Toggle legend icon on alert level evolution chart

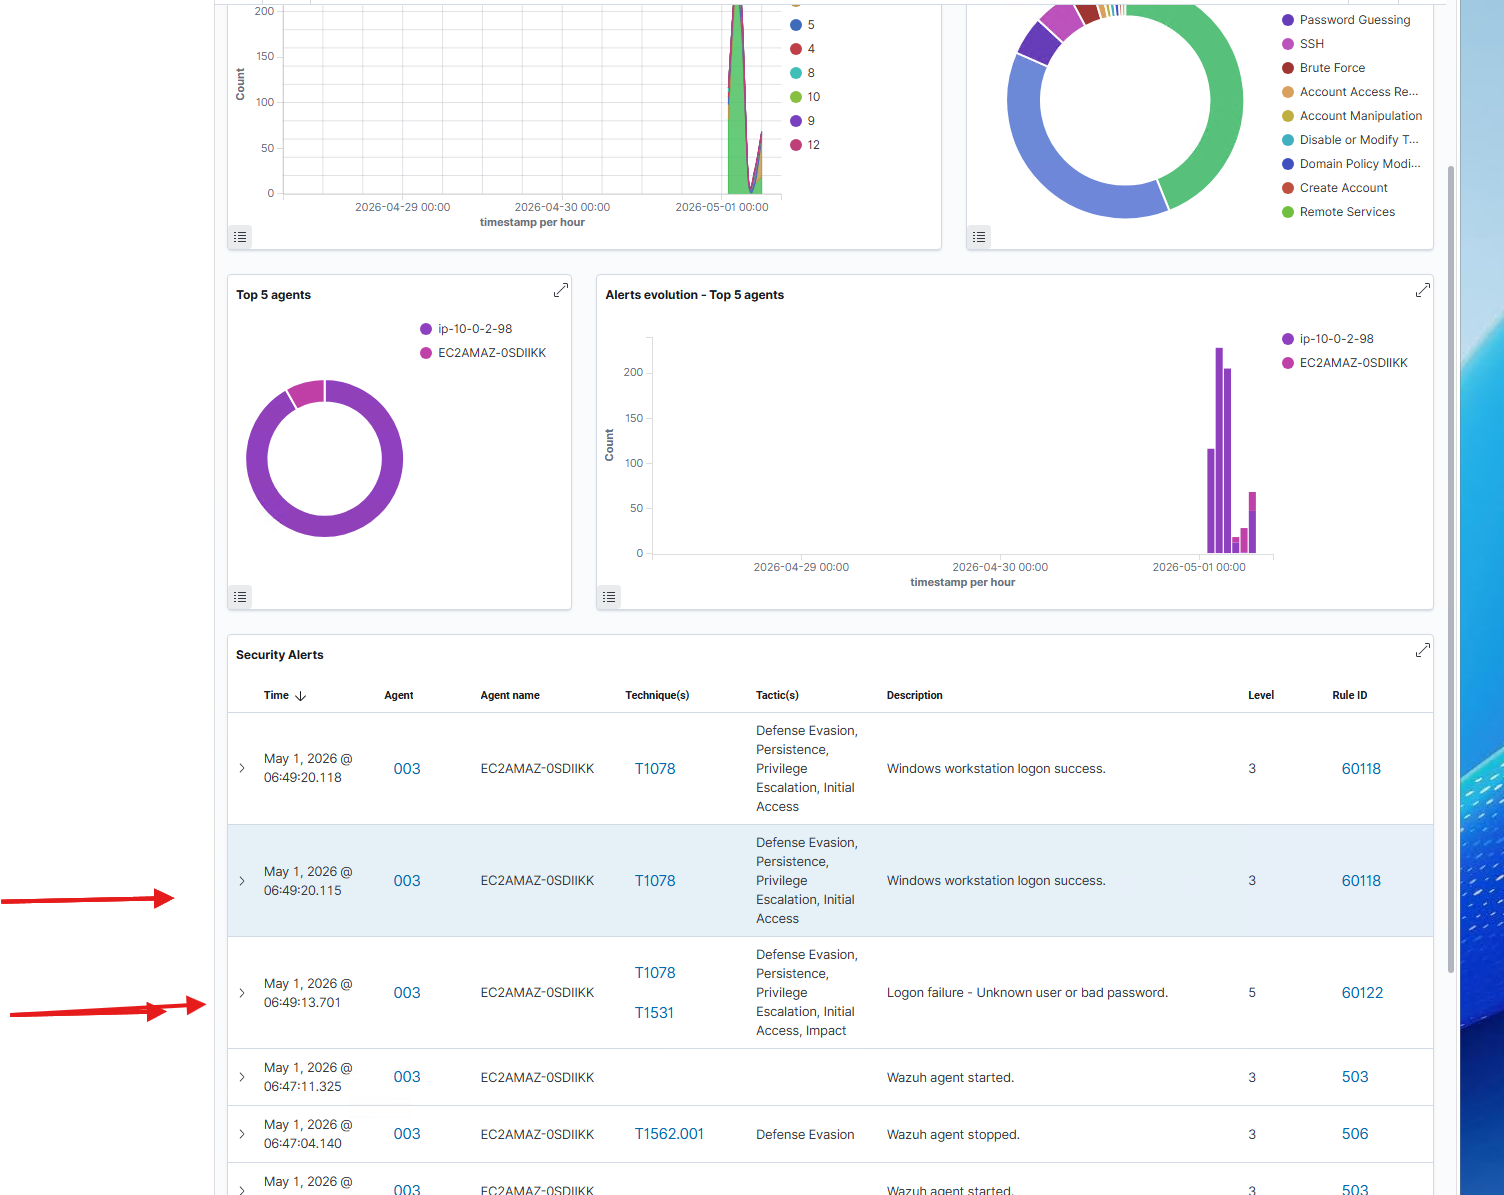click(x=240, y=237)
